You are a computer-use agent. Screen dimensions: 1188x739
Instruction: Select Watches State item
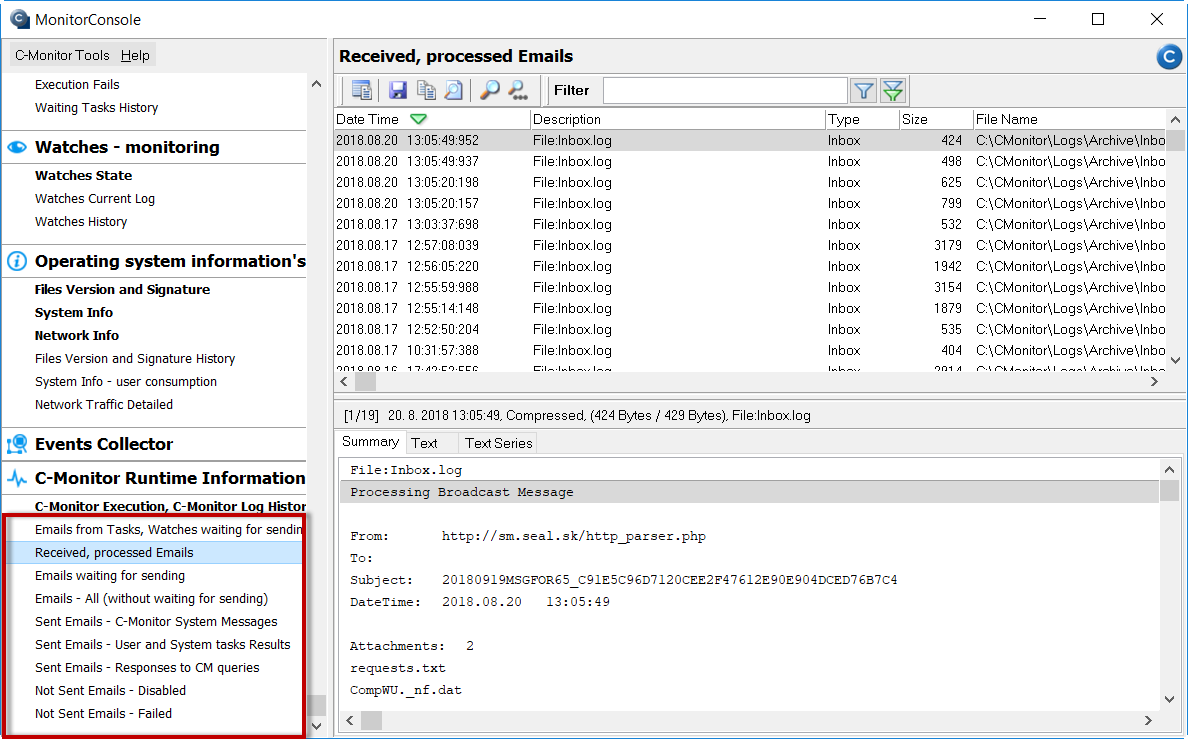[83, 176]
